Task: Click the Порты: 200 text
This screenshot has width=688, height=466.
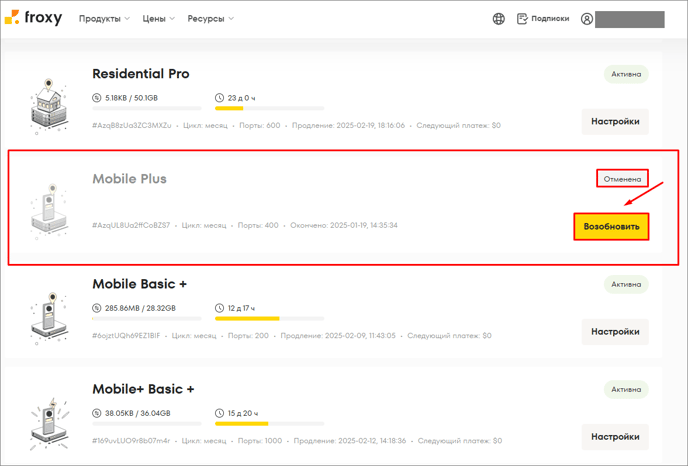Action: [x=248, y=336]
